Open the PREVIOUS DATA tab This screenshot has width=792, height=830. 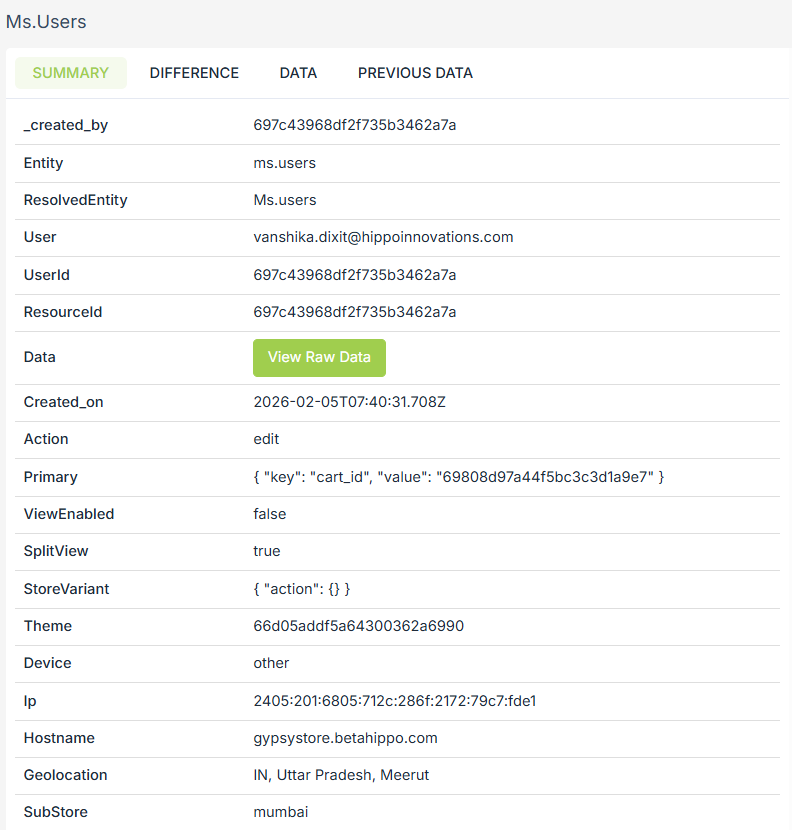coord(415,73)
